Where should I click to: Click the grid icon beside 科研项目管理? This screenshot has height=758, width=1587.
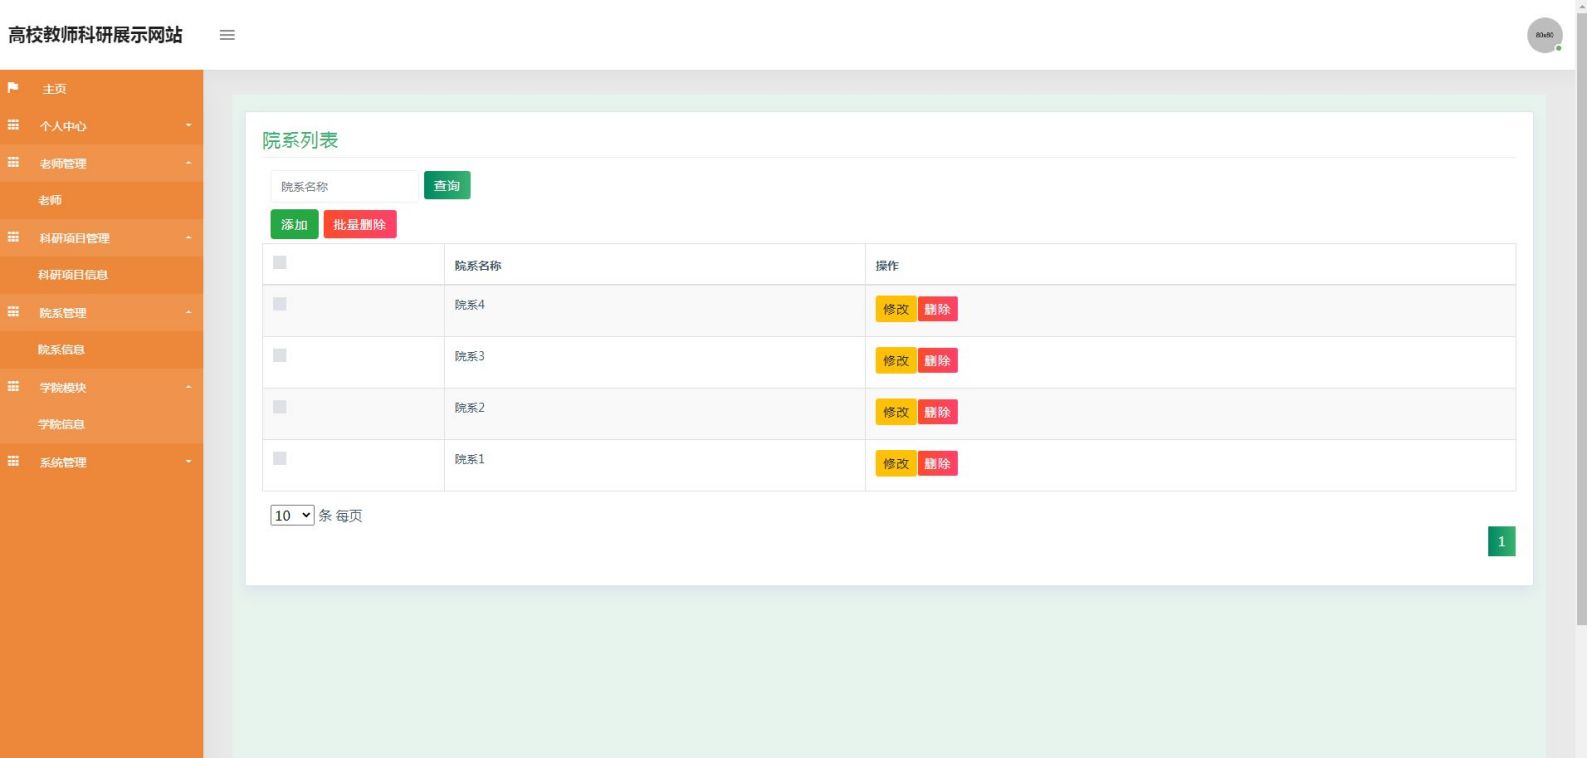pos(13,237)
